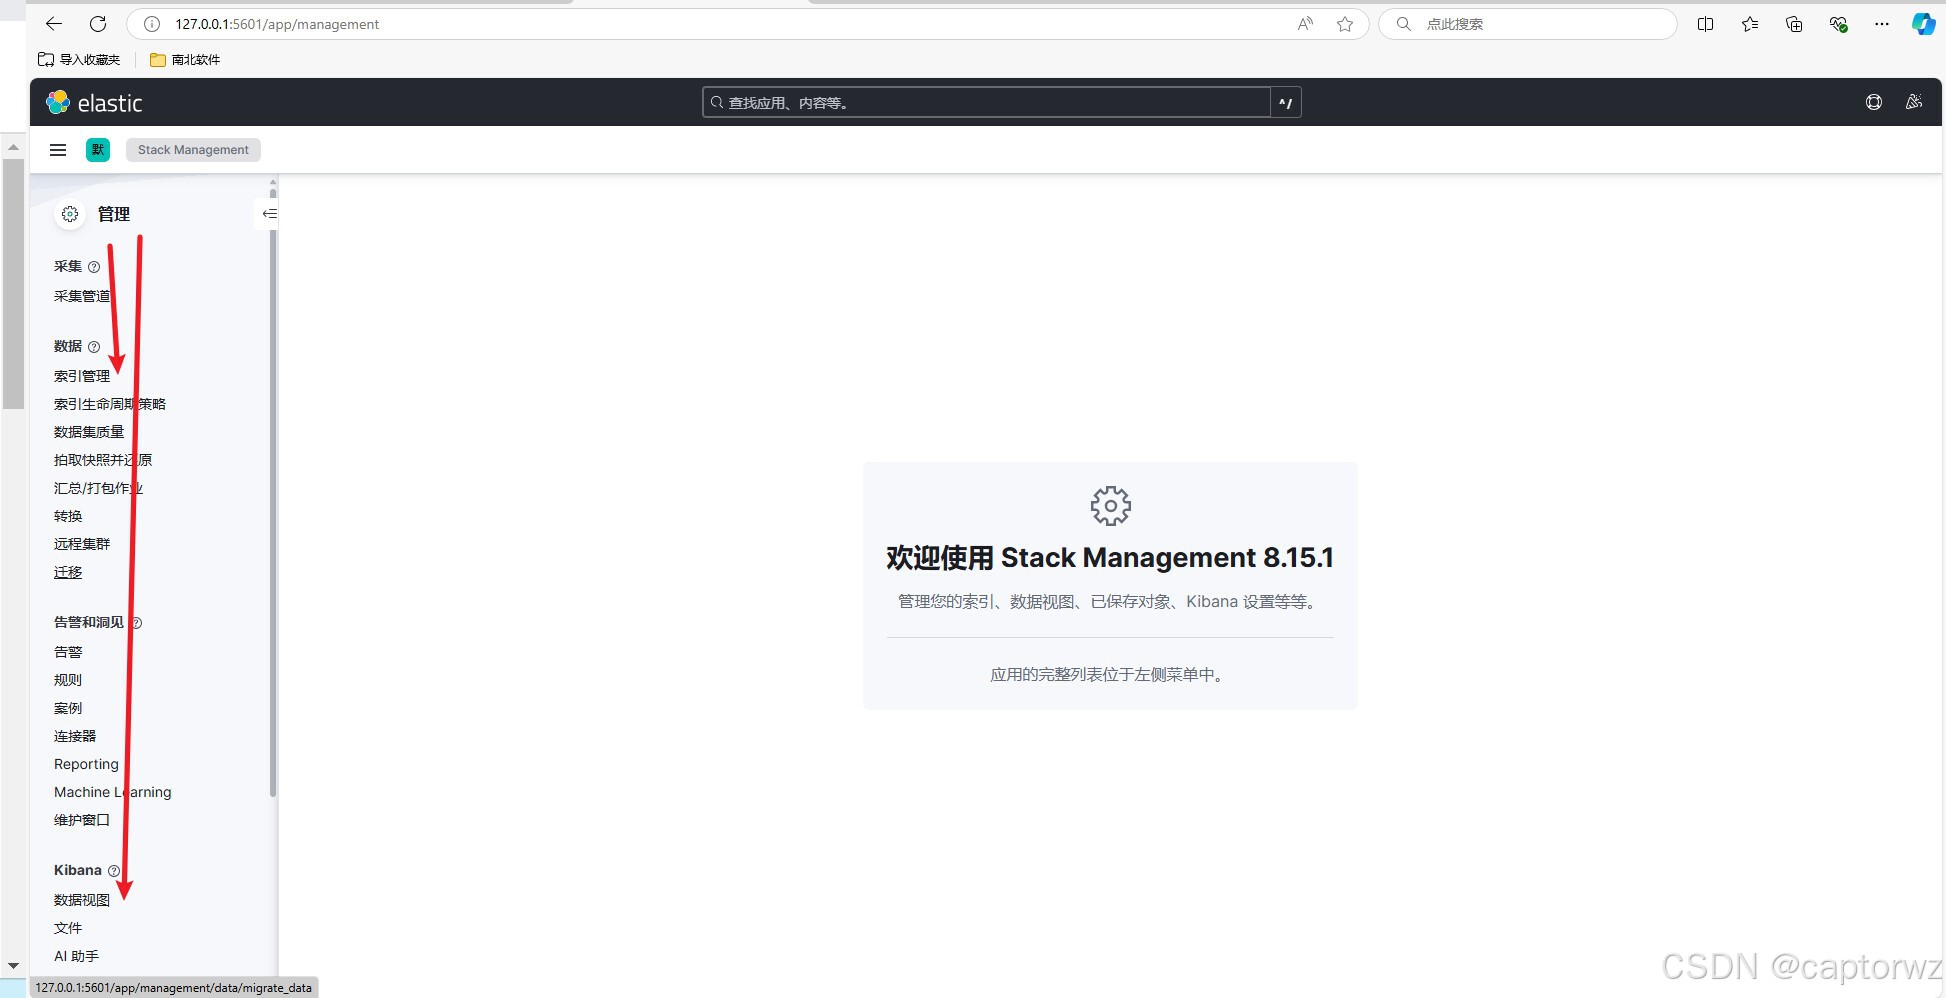The height and width of the screenshot is (998, 1946).
Task: Open 告警 in sidebar
Action: point(68,652)
